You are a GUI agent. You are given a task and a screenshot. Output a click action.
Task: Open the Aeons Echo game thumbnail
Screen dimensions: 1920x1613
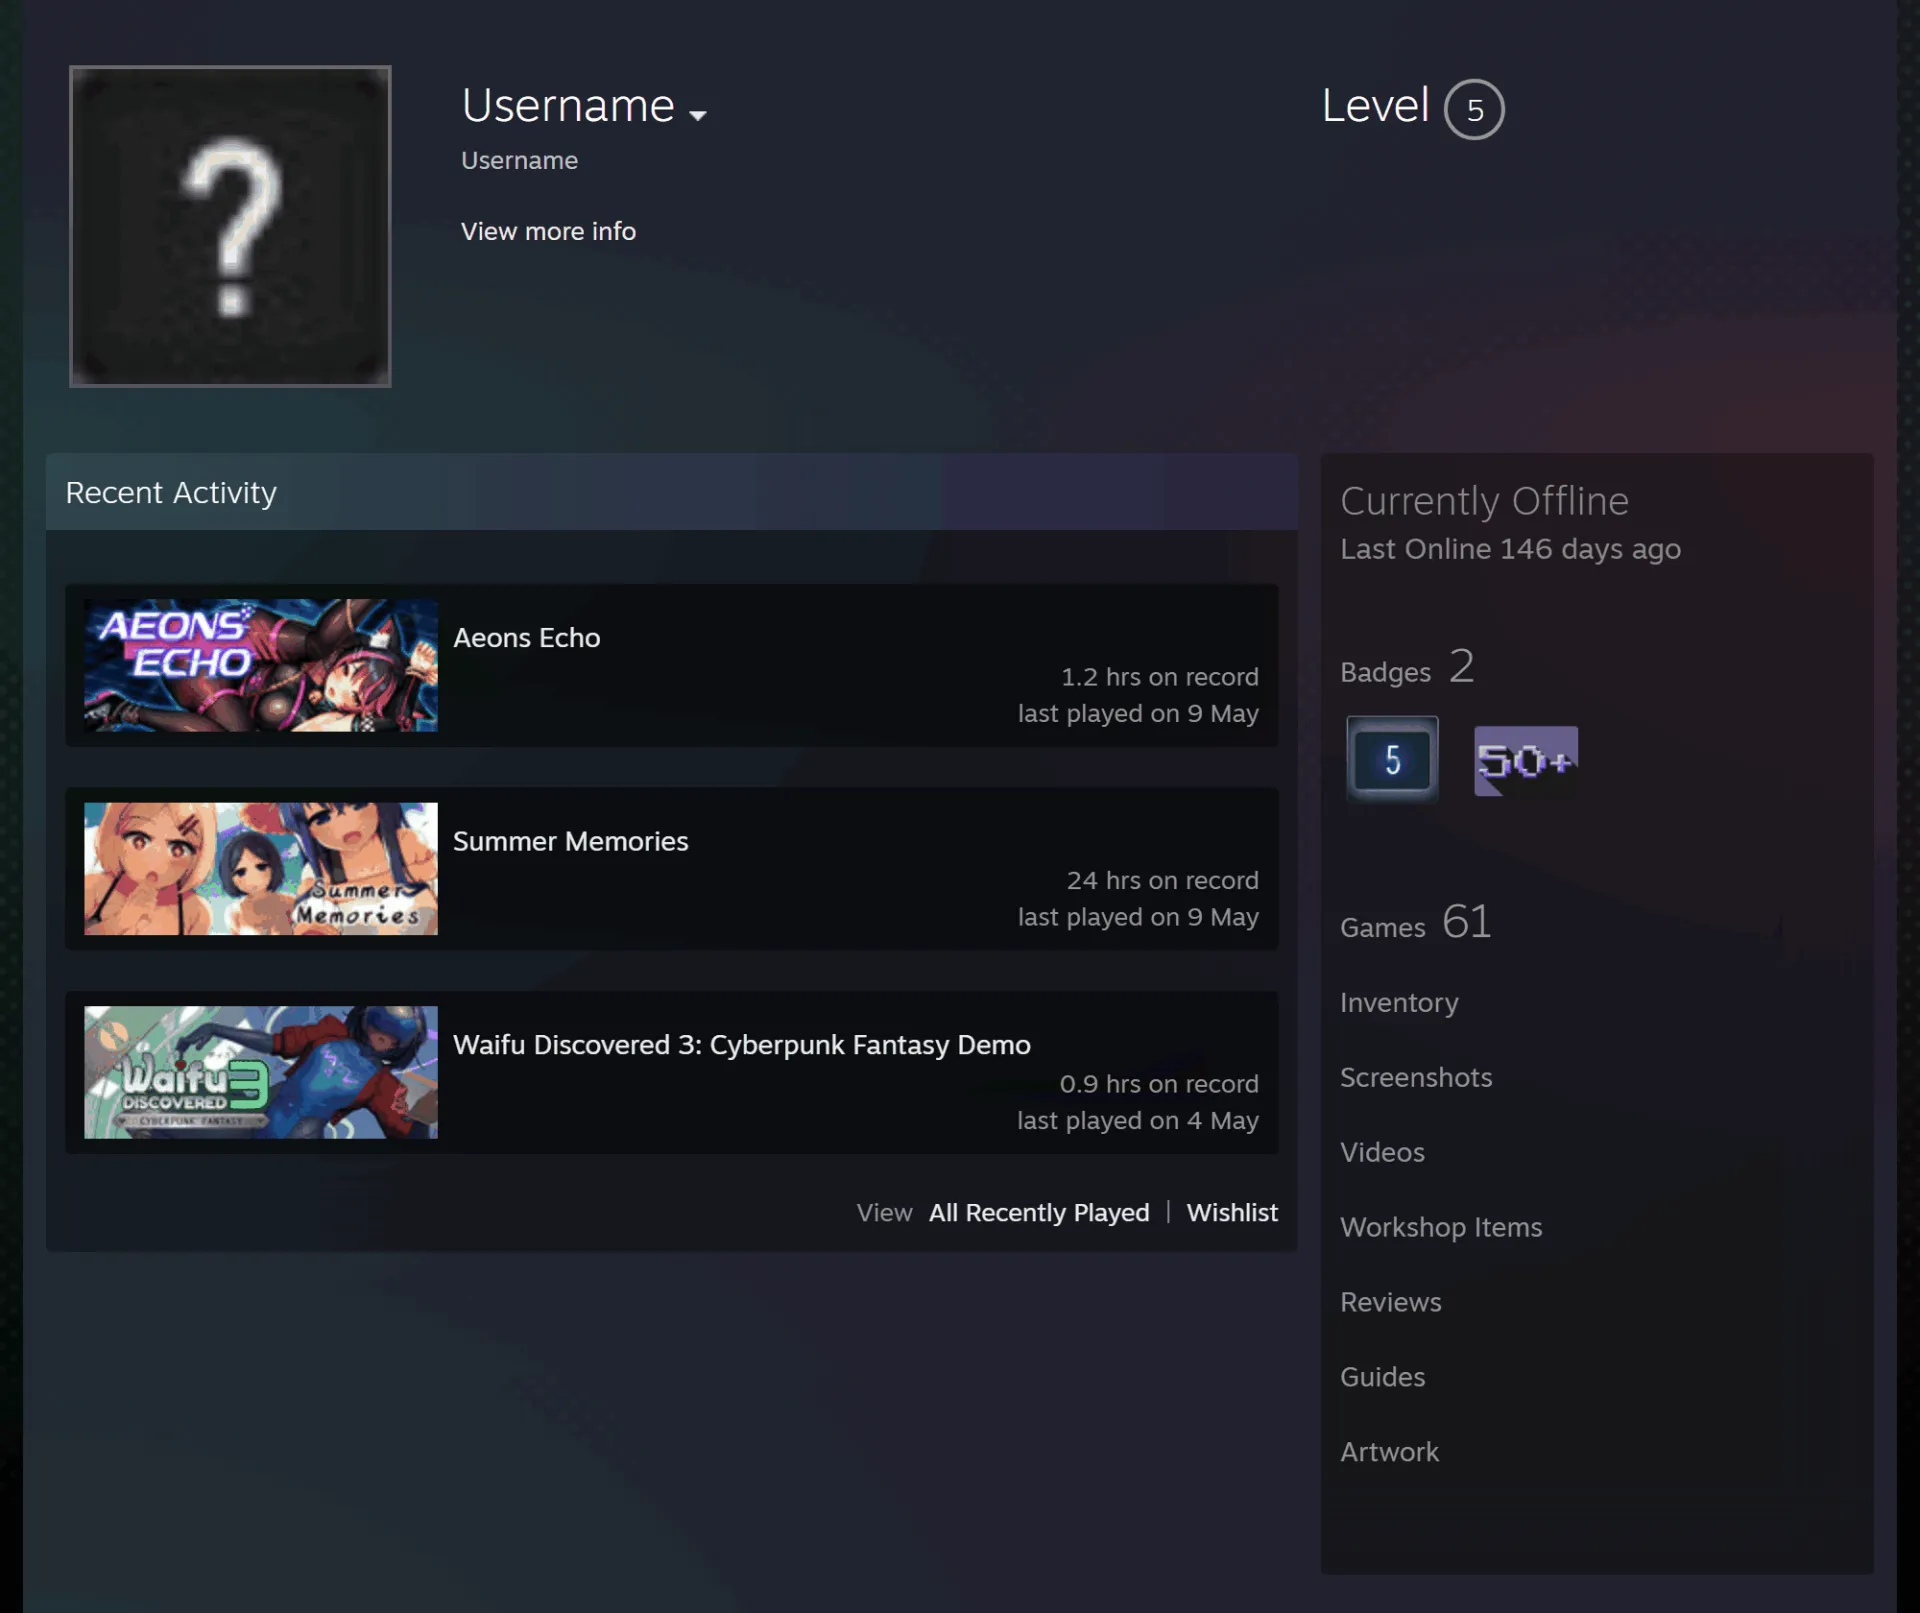click(261, 665)
